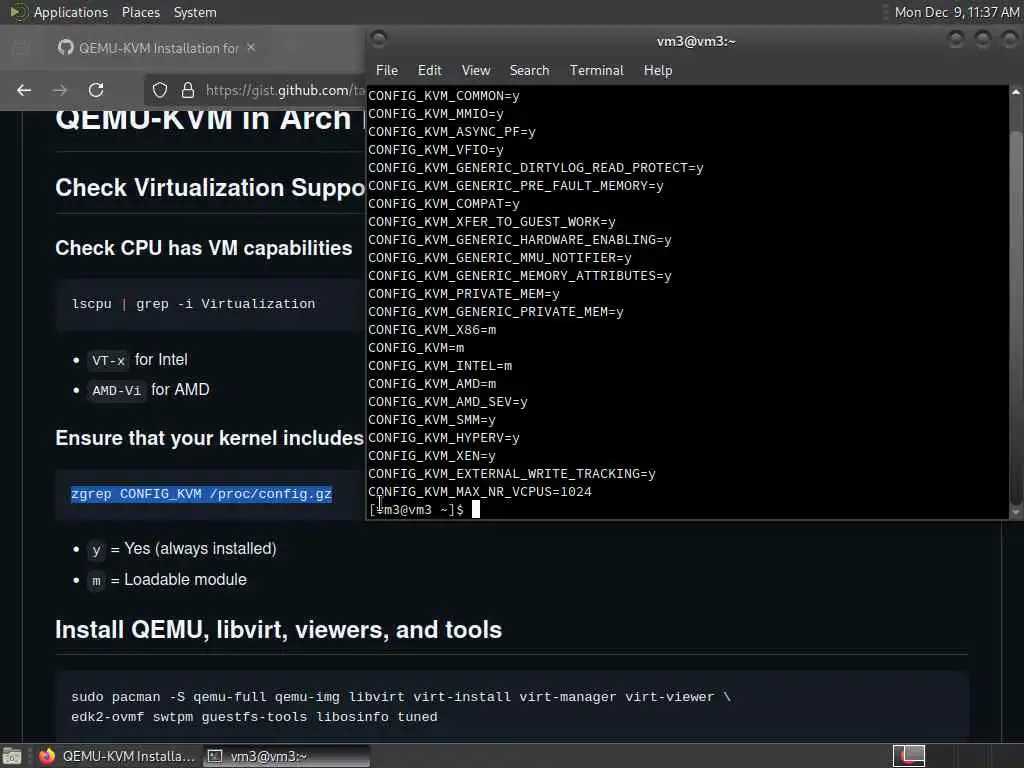Screen dimensions: 1024x768
Task: Open the terminal File menu
Action: click(x=387, y=70)
